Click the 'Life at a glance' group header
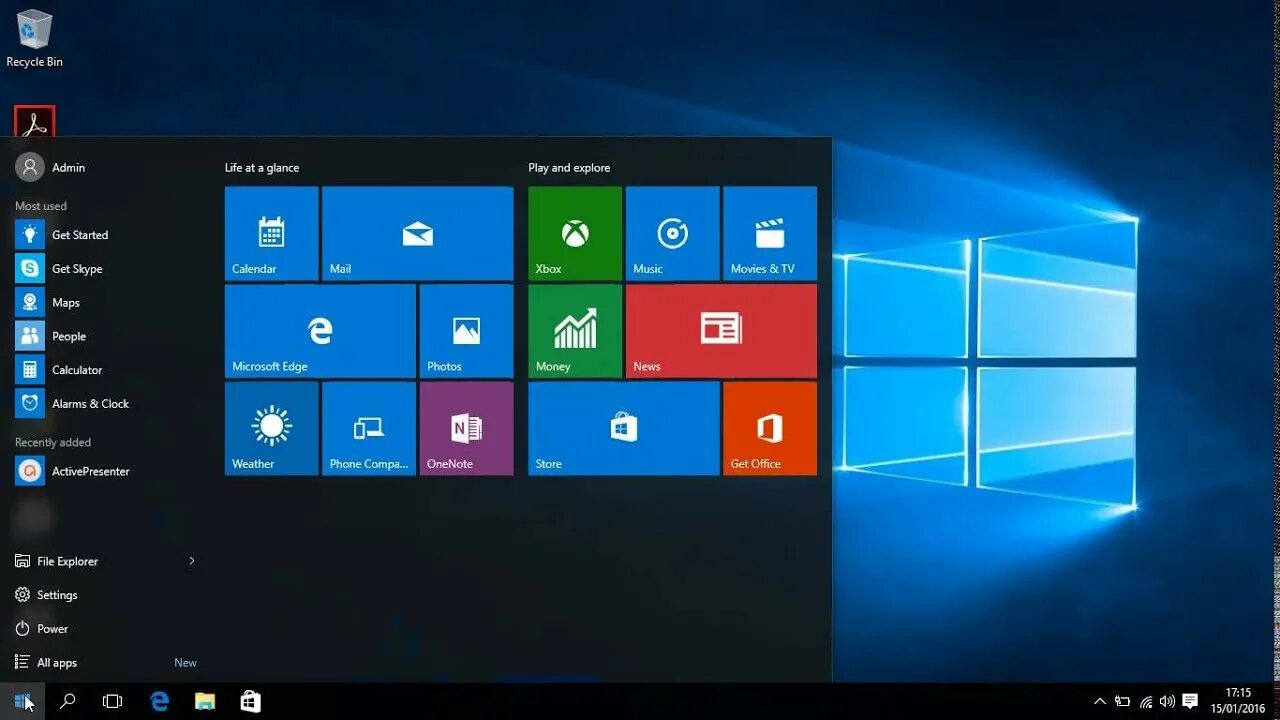 (262, 168)
